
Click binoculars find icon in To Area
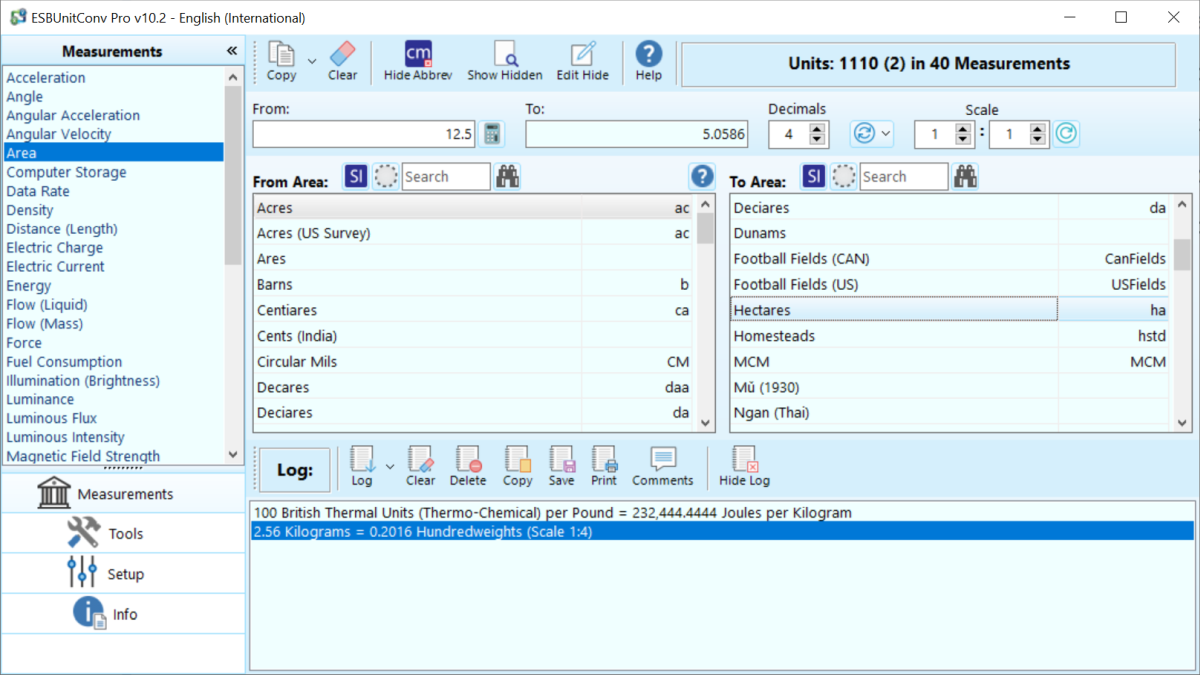(x=965, y=177)
